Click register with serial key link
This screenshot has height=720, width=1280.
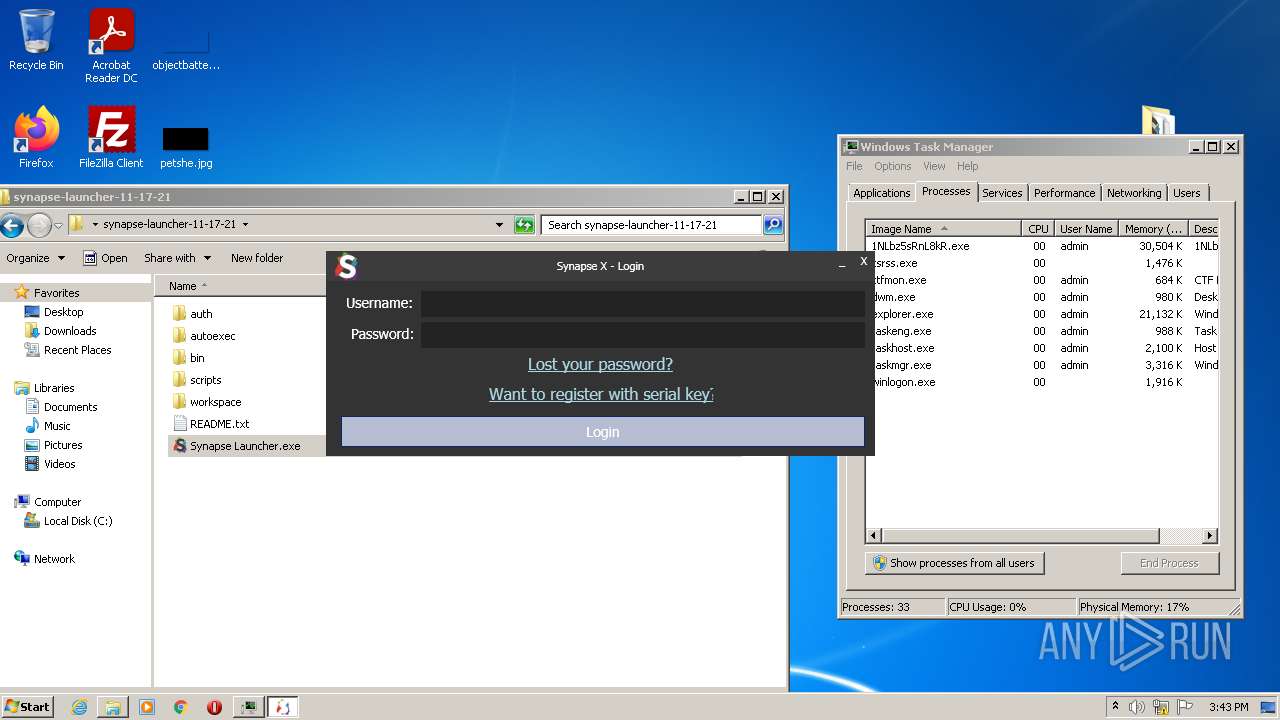point(600,394)
